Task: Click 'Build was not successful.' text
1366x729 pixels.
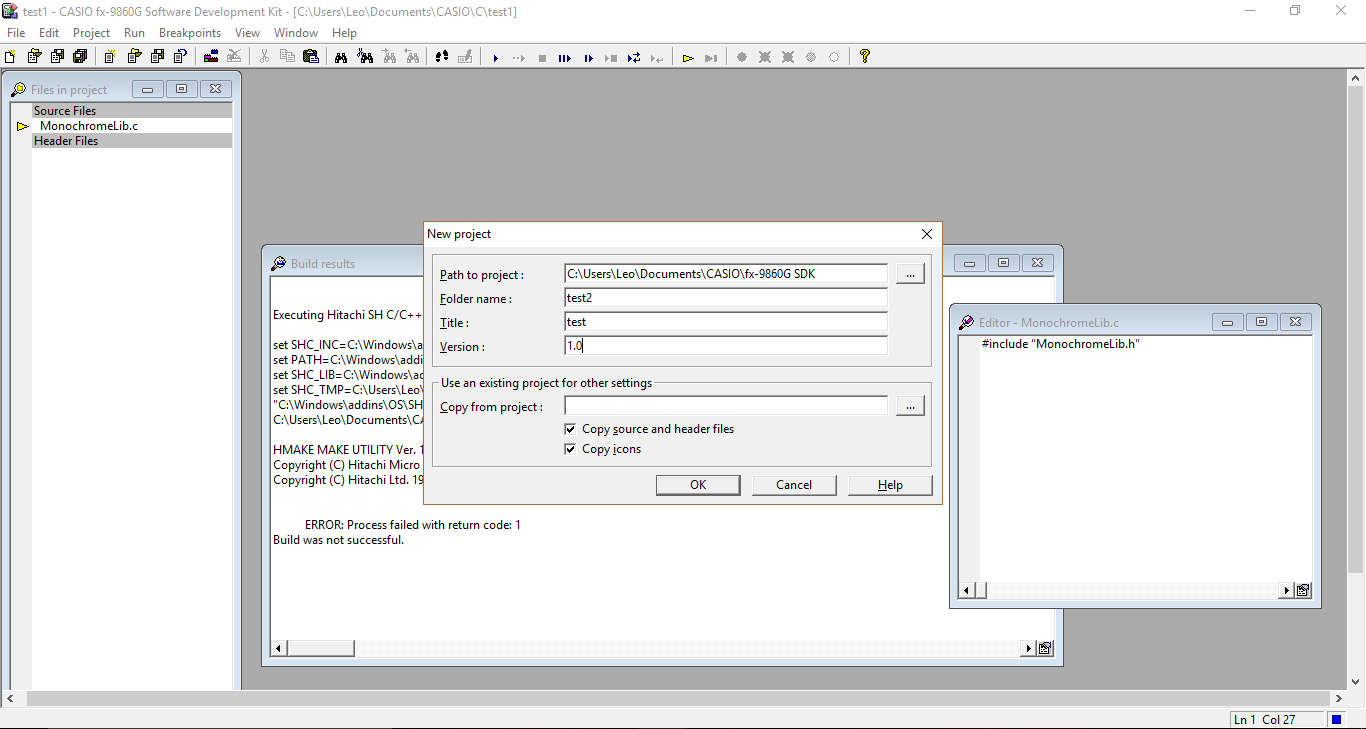Action: pyautogui.click(x=339, y=540)
